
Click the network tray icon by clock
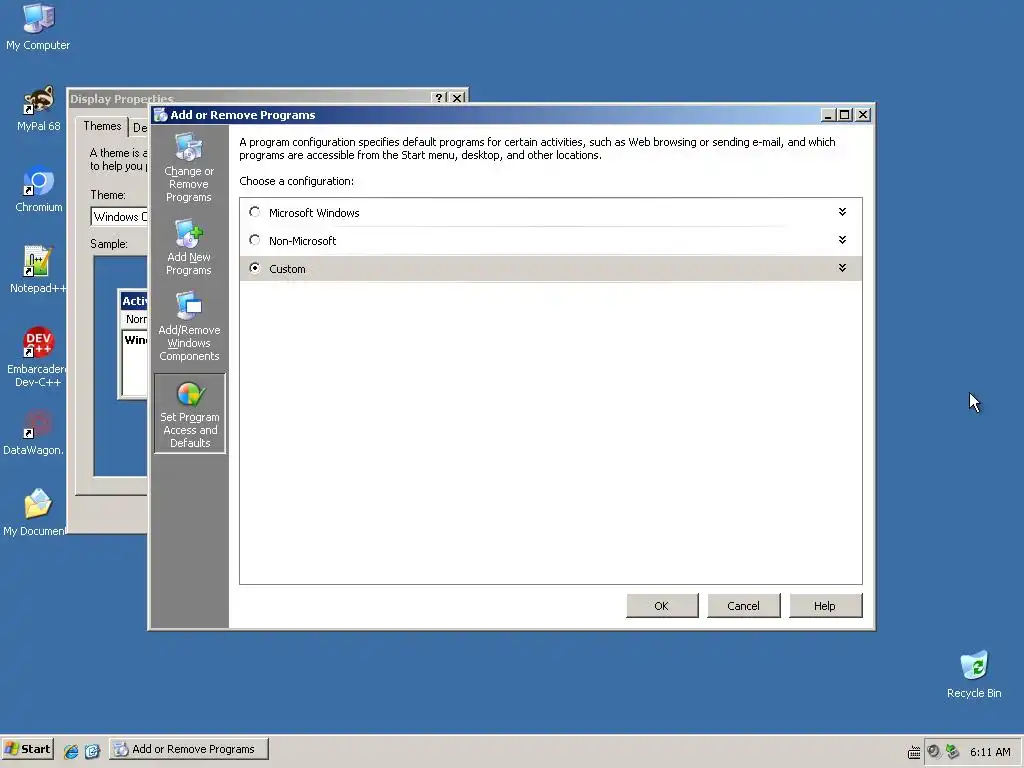point(953,752)
